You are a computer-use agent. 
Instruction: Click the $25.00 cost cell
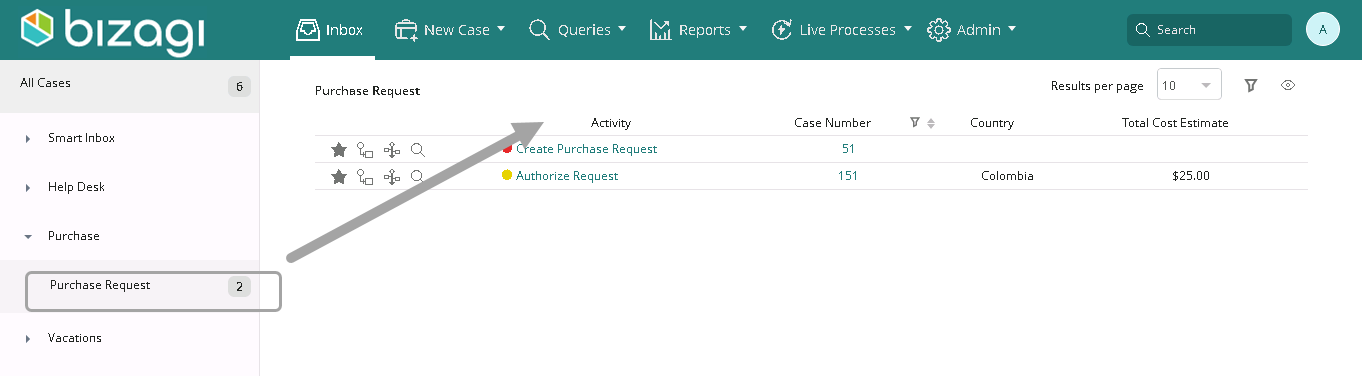[1191, 176]
